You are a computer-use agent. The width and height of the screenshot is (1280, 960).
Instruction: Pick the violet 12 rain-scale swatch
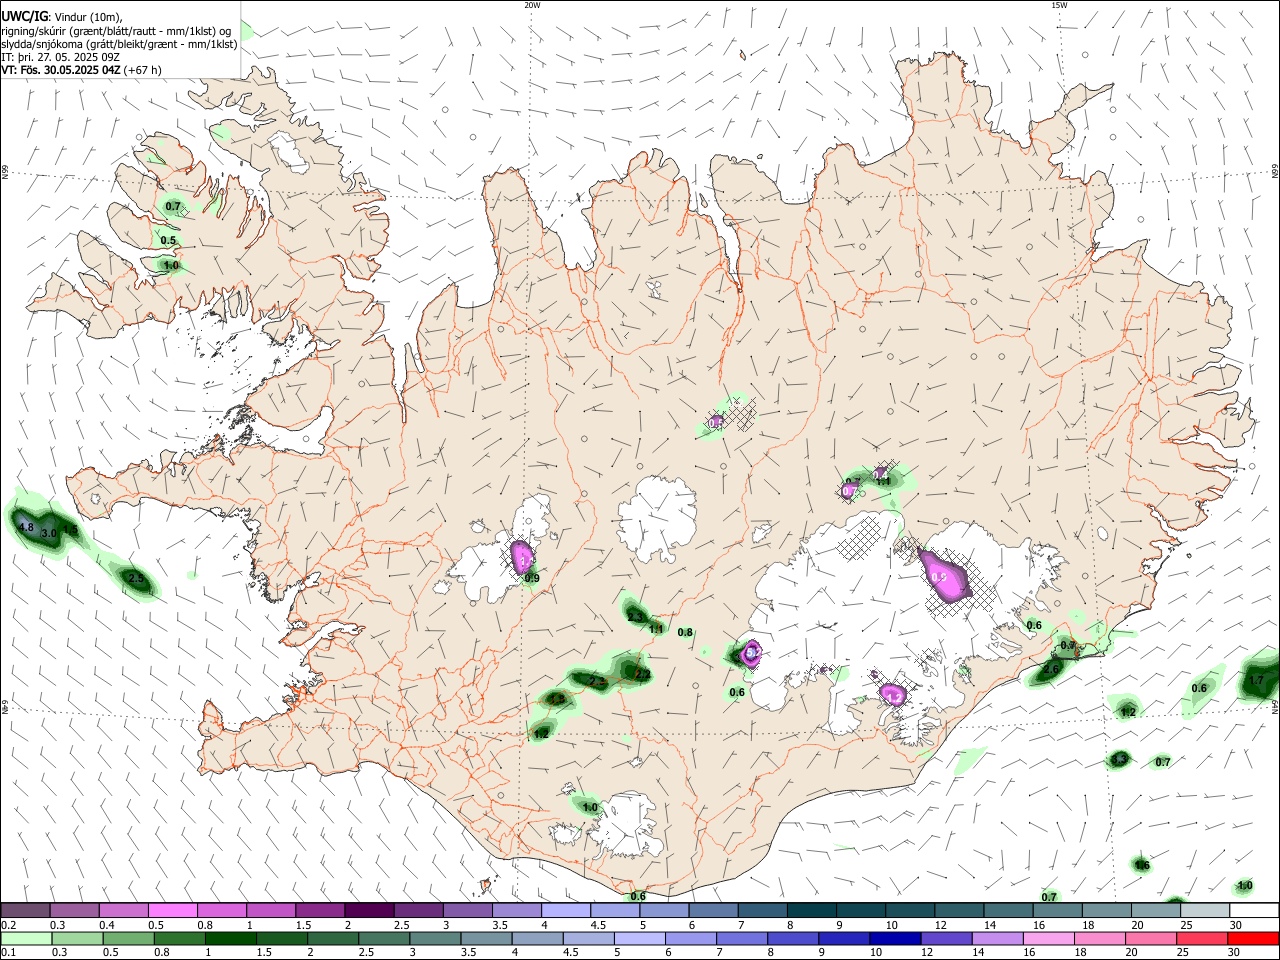(x=946, y=938)
